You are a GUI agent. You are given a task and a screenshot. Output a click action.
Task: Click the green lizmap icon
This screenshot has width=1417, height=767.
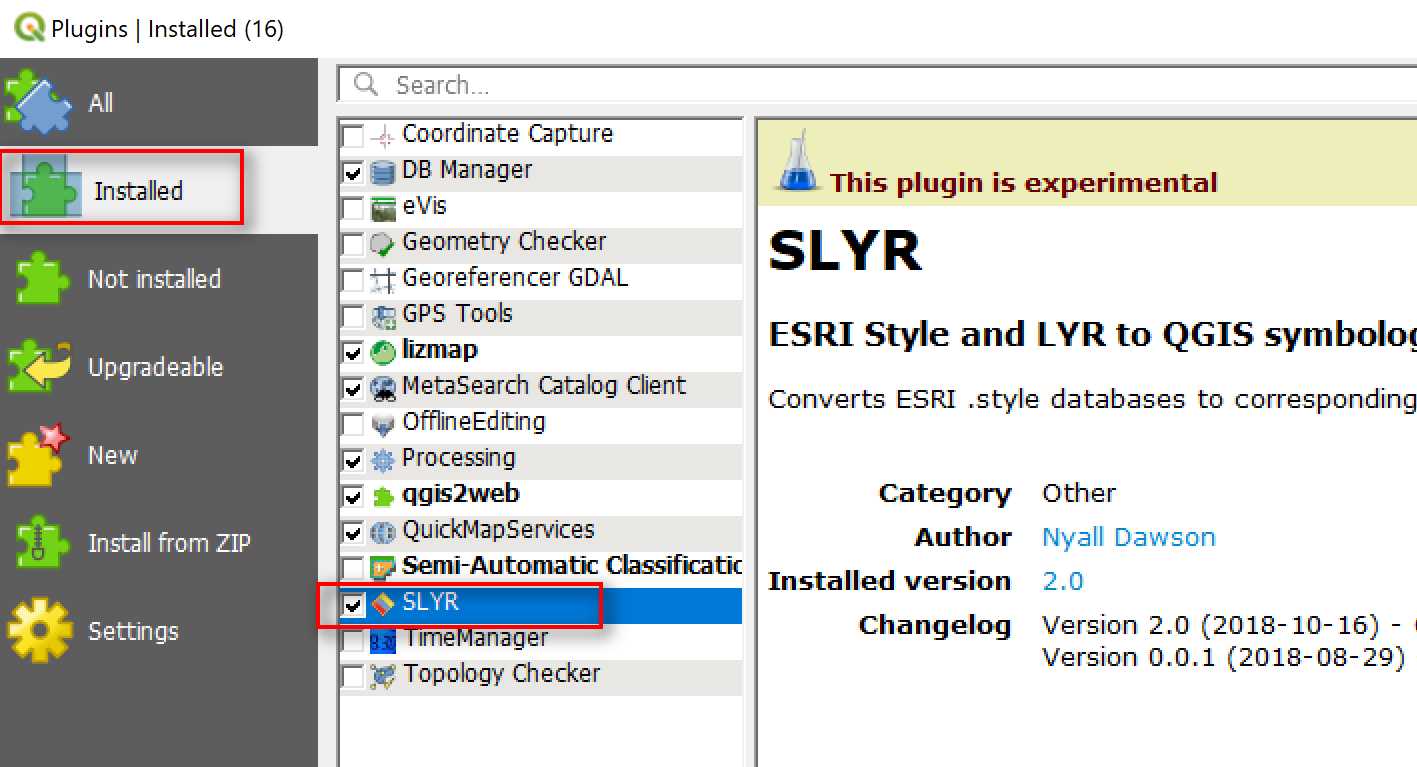coord(383,352)
